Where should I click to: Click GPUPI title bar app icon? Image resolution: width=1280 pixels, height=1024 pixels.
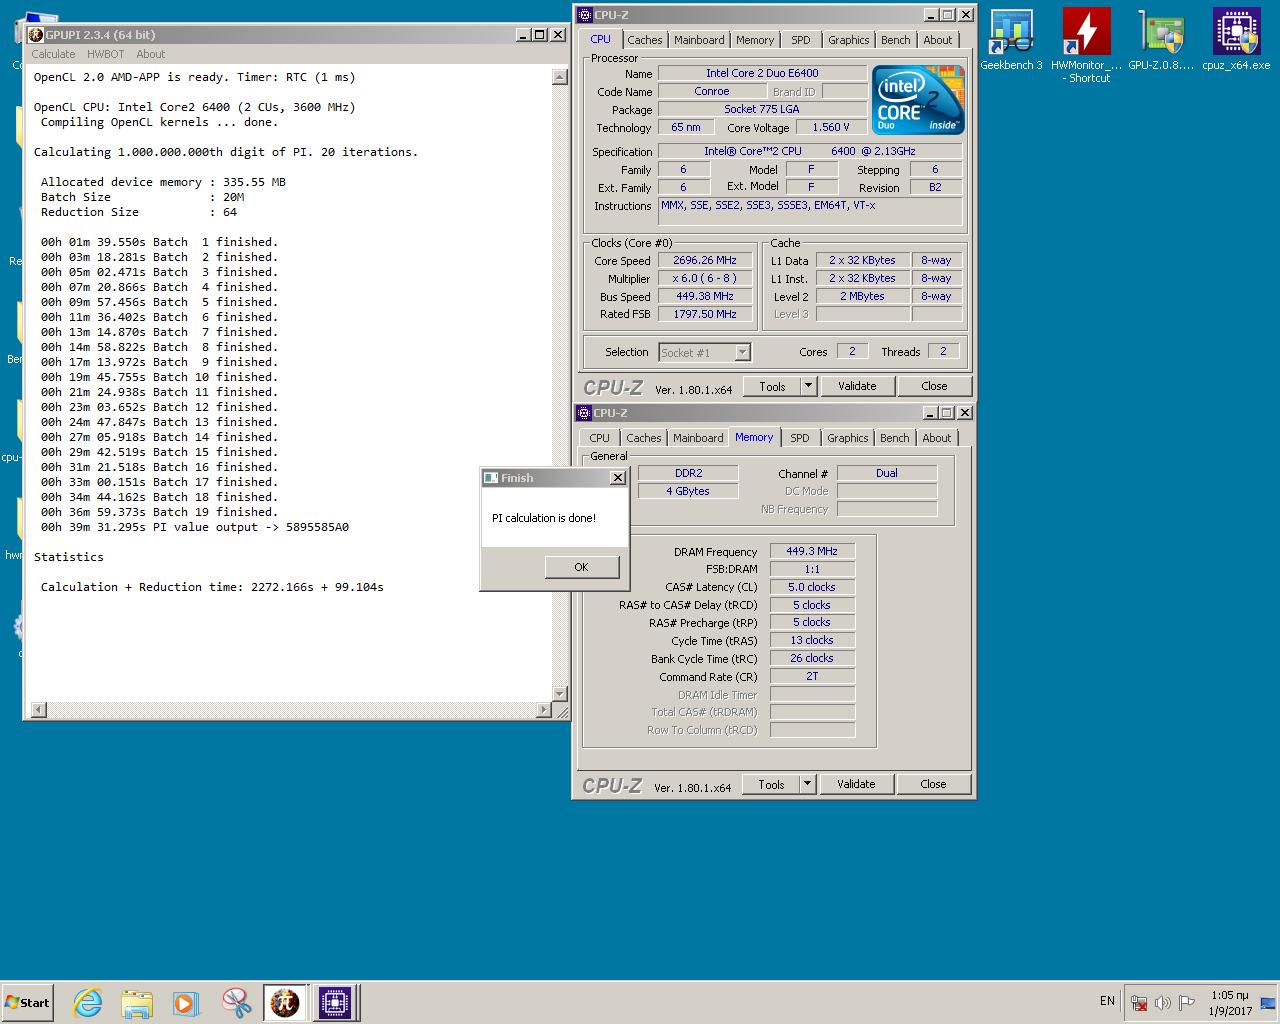[x=36, y=35]
